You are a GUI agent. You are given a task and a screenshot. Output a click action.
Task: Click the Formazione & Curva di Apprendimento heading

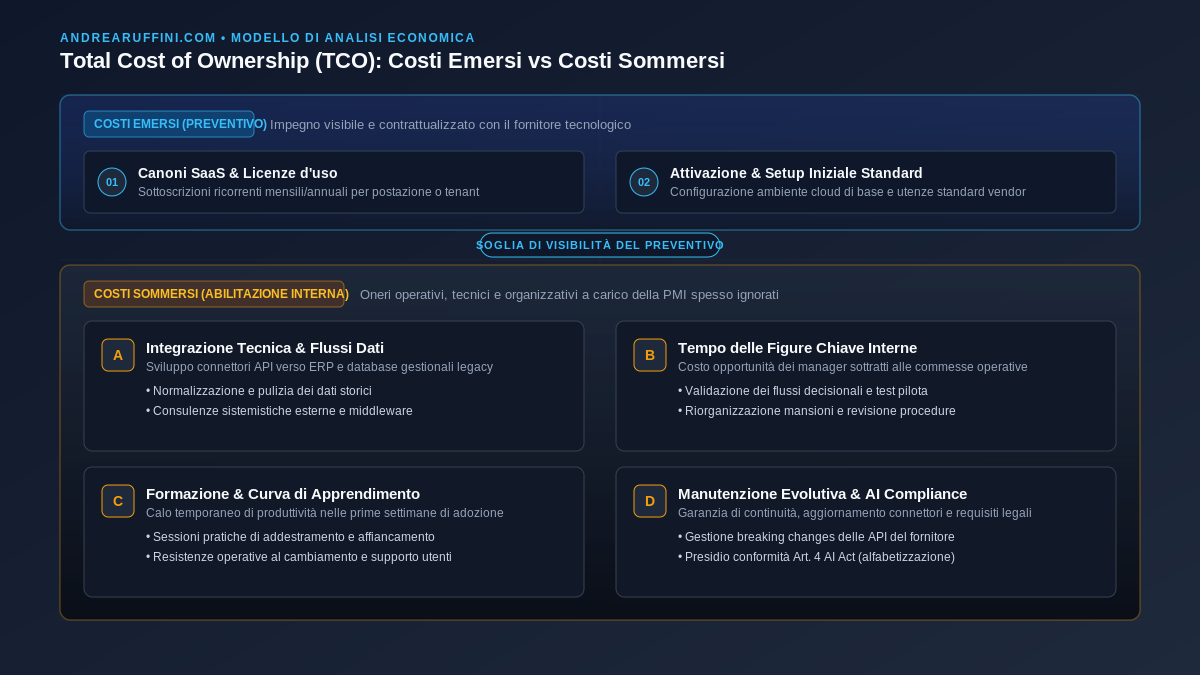(283, 494)
